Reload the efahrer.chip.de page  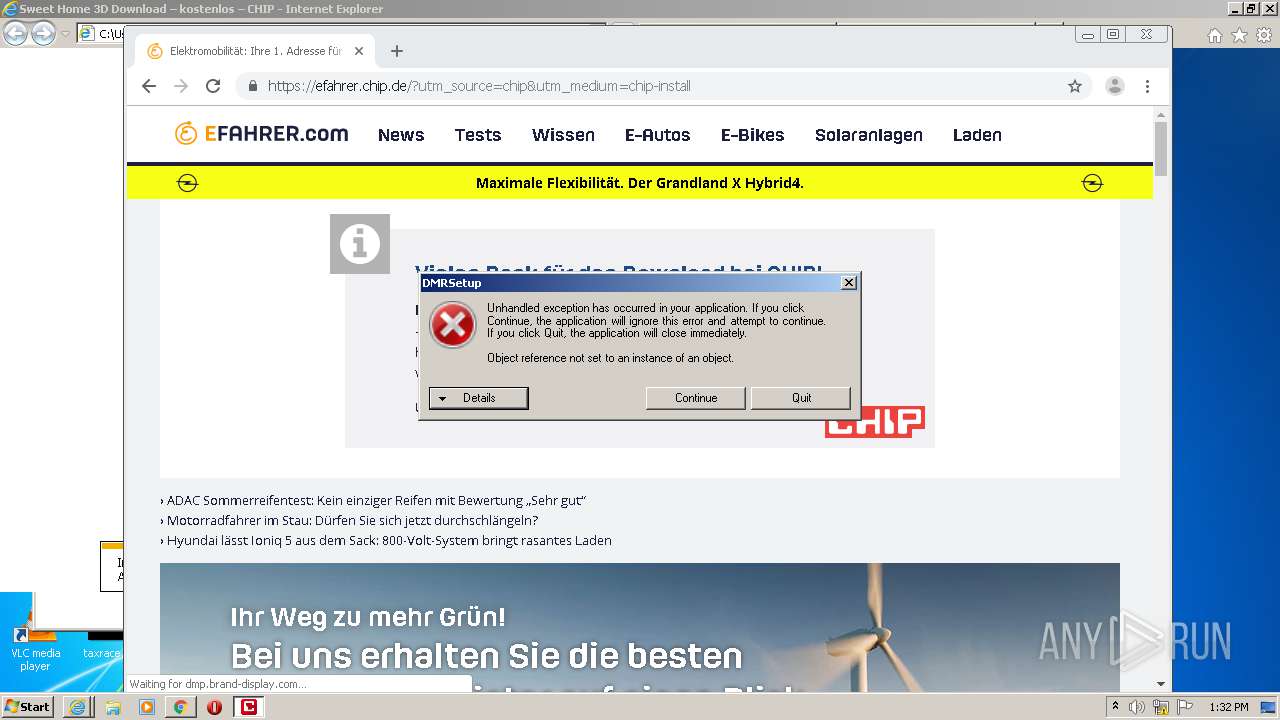pyautogui.click(x=213, y=86)
